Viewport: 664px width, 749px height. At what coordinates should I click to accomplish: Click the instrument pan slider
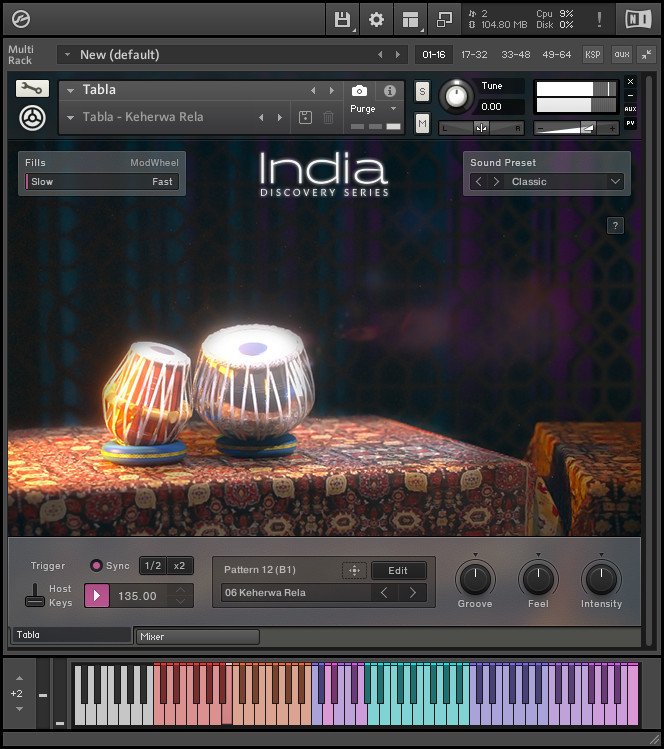coord(481,128)
